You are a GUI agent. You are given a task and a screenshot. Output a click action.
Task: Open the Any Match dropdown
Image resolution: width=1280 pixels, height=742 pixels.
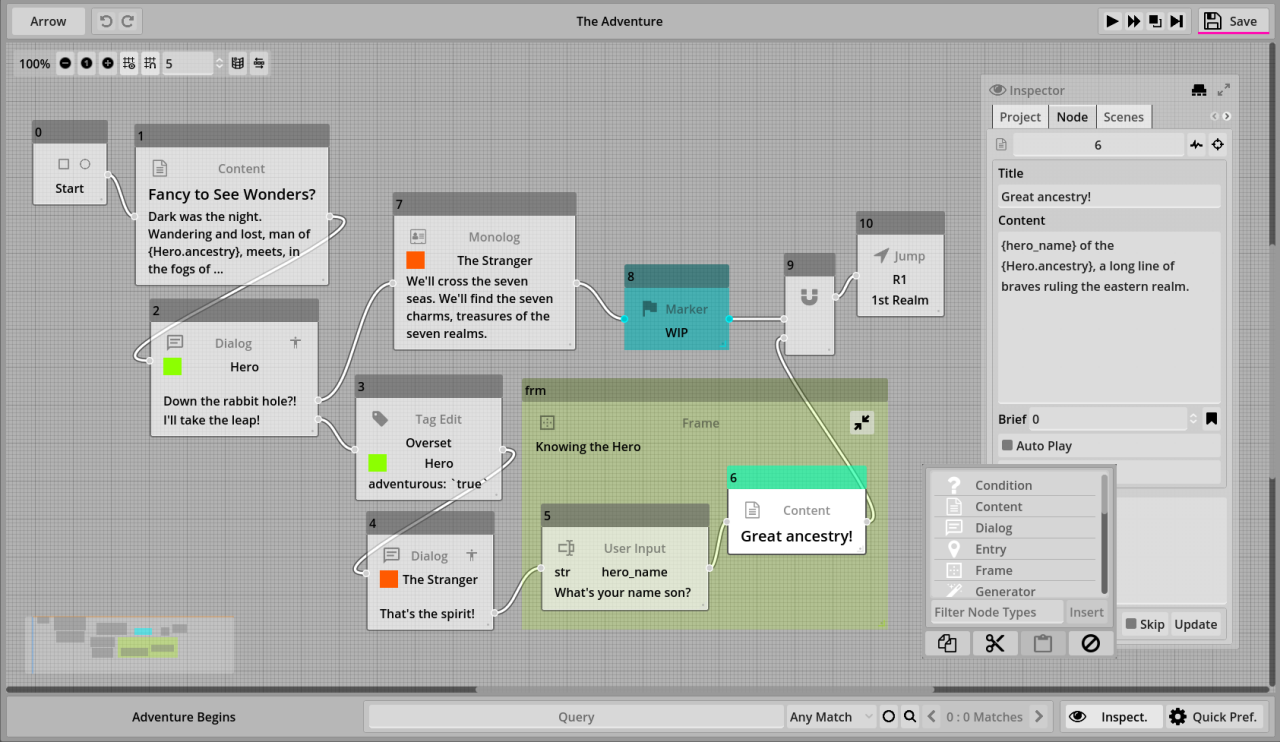point(829,717)
